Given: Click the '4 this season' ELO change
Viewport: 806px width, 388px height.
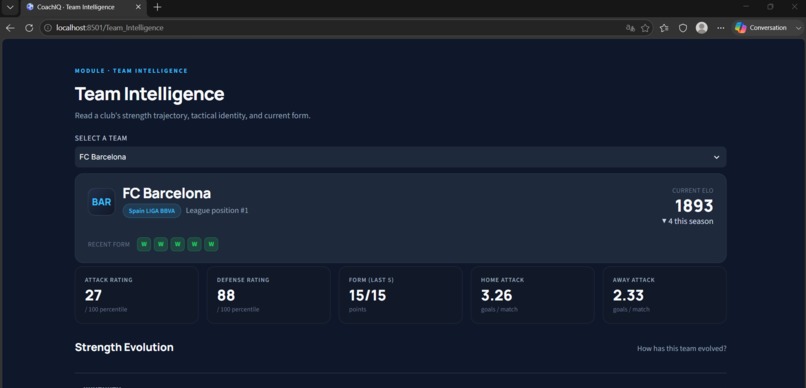Looking at the screenshot, I should [x=688, y=221].
